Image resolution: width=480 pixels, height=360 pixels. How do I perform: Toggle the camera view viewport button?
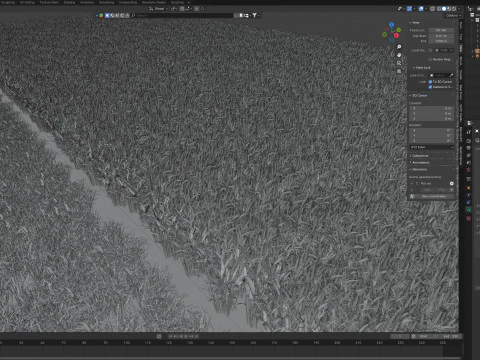coord(399,63)
